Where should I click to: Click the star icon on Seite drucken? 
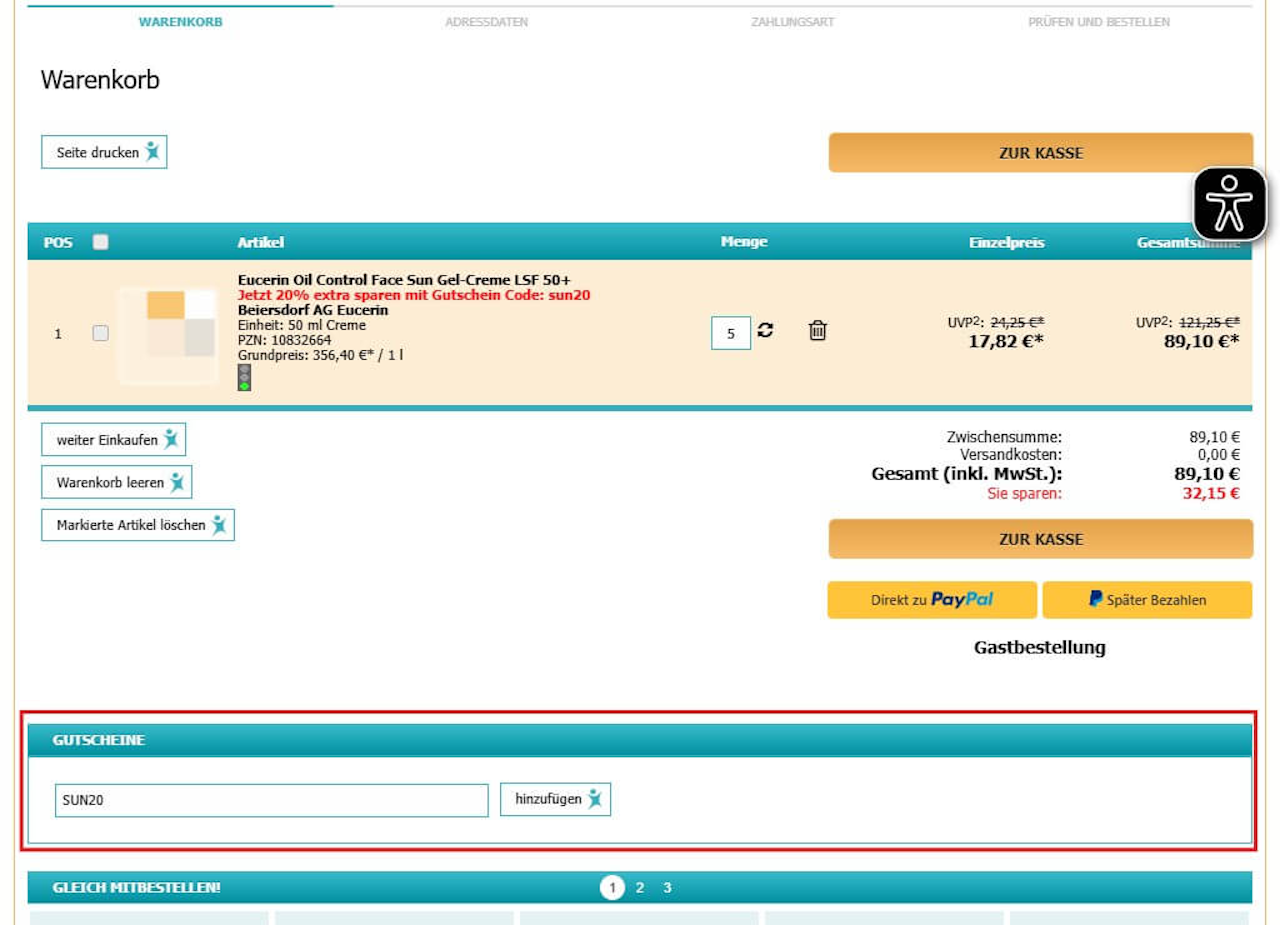(152, 152)
